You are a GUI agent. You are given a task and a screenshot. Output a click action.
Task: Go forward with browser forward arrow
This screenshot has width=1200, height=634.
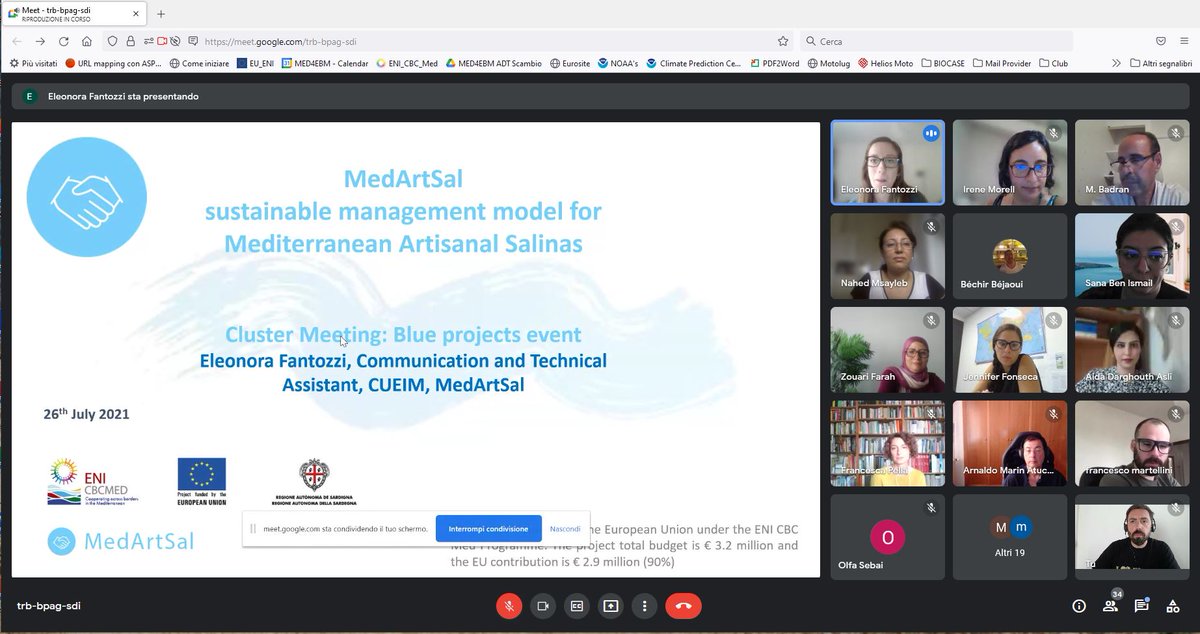coord(40,41)
